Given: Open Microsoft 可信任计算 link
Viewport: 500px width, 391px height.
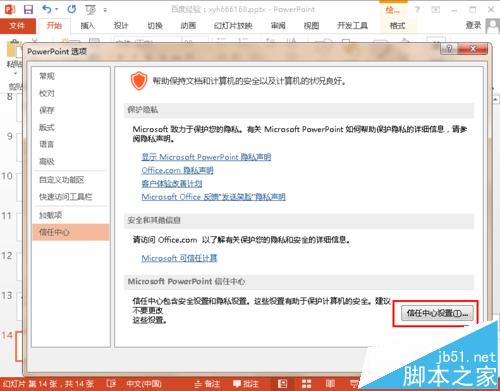Looking at the screenshot, I should (179, 258).
